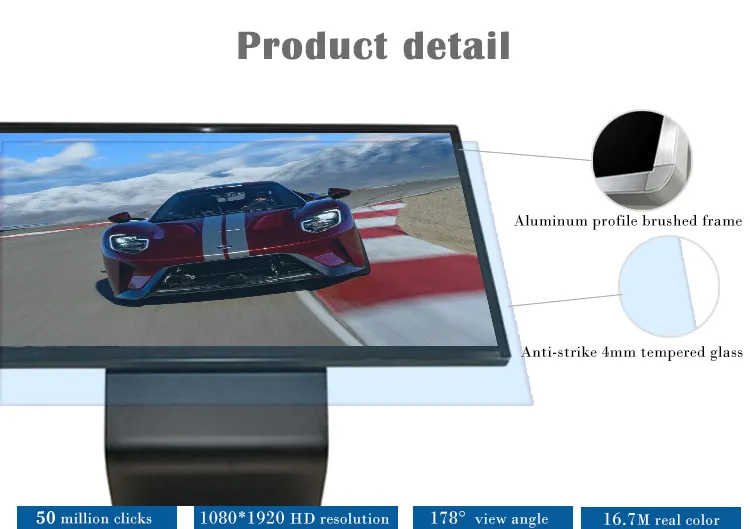The image size is (750, 529).
Task: Click the aluminum frame corner close-up circle
Action: coord(642,160)
